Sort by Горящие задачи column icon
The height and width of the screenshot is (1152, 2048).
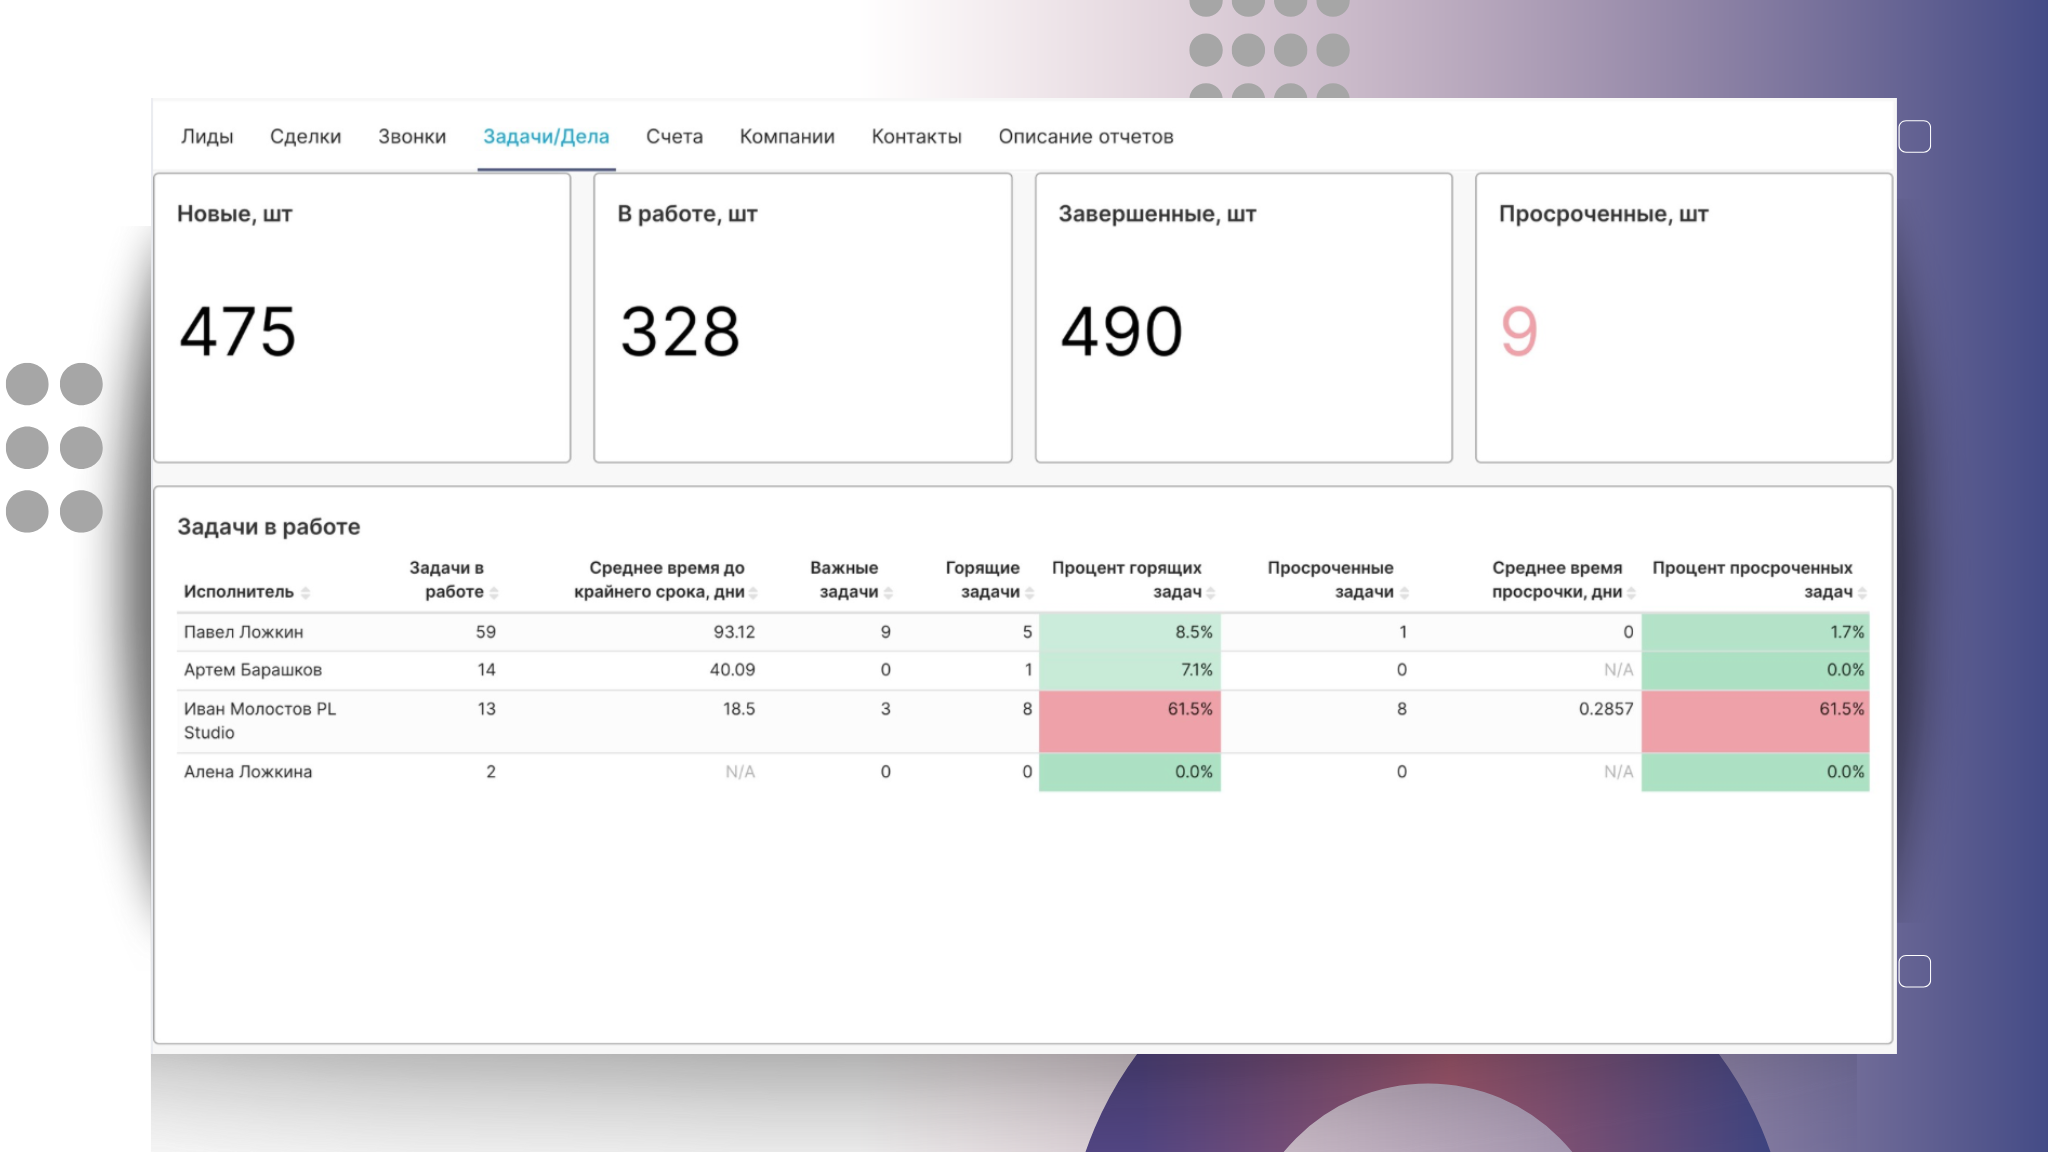(1030, 593)
